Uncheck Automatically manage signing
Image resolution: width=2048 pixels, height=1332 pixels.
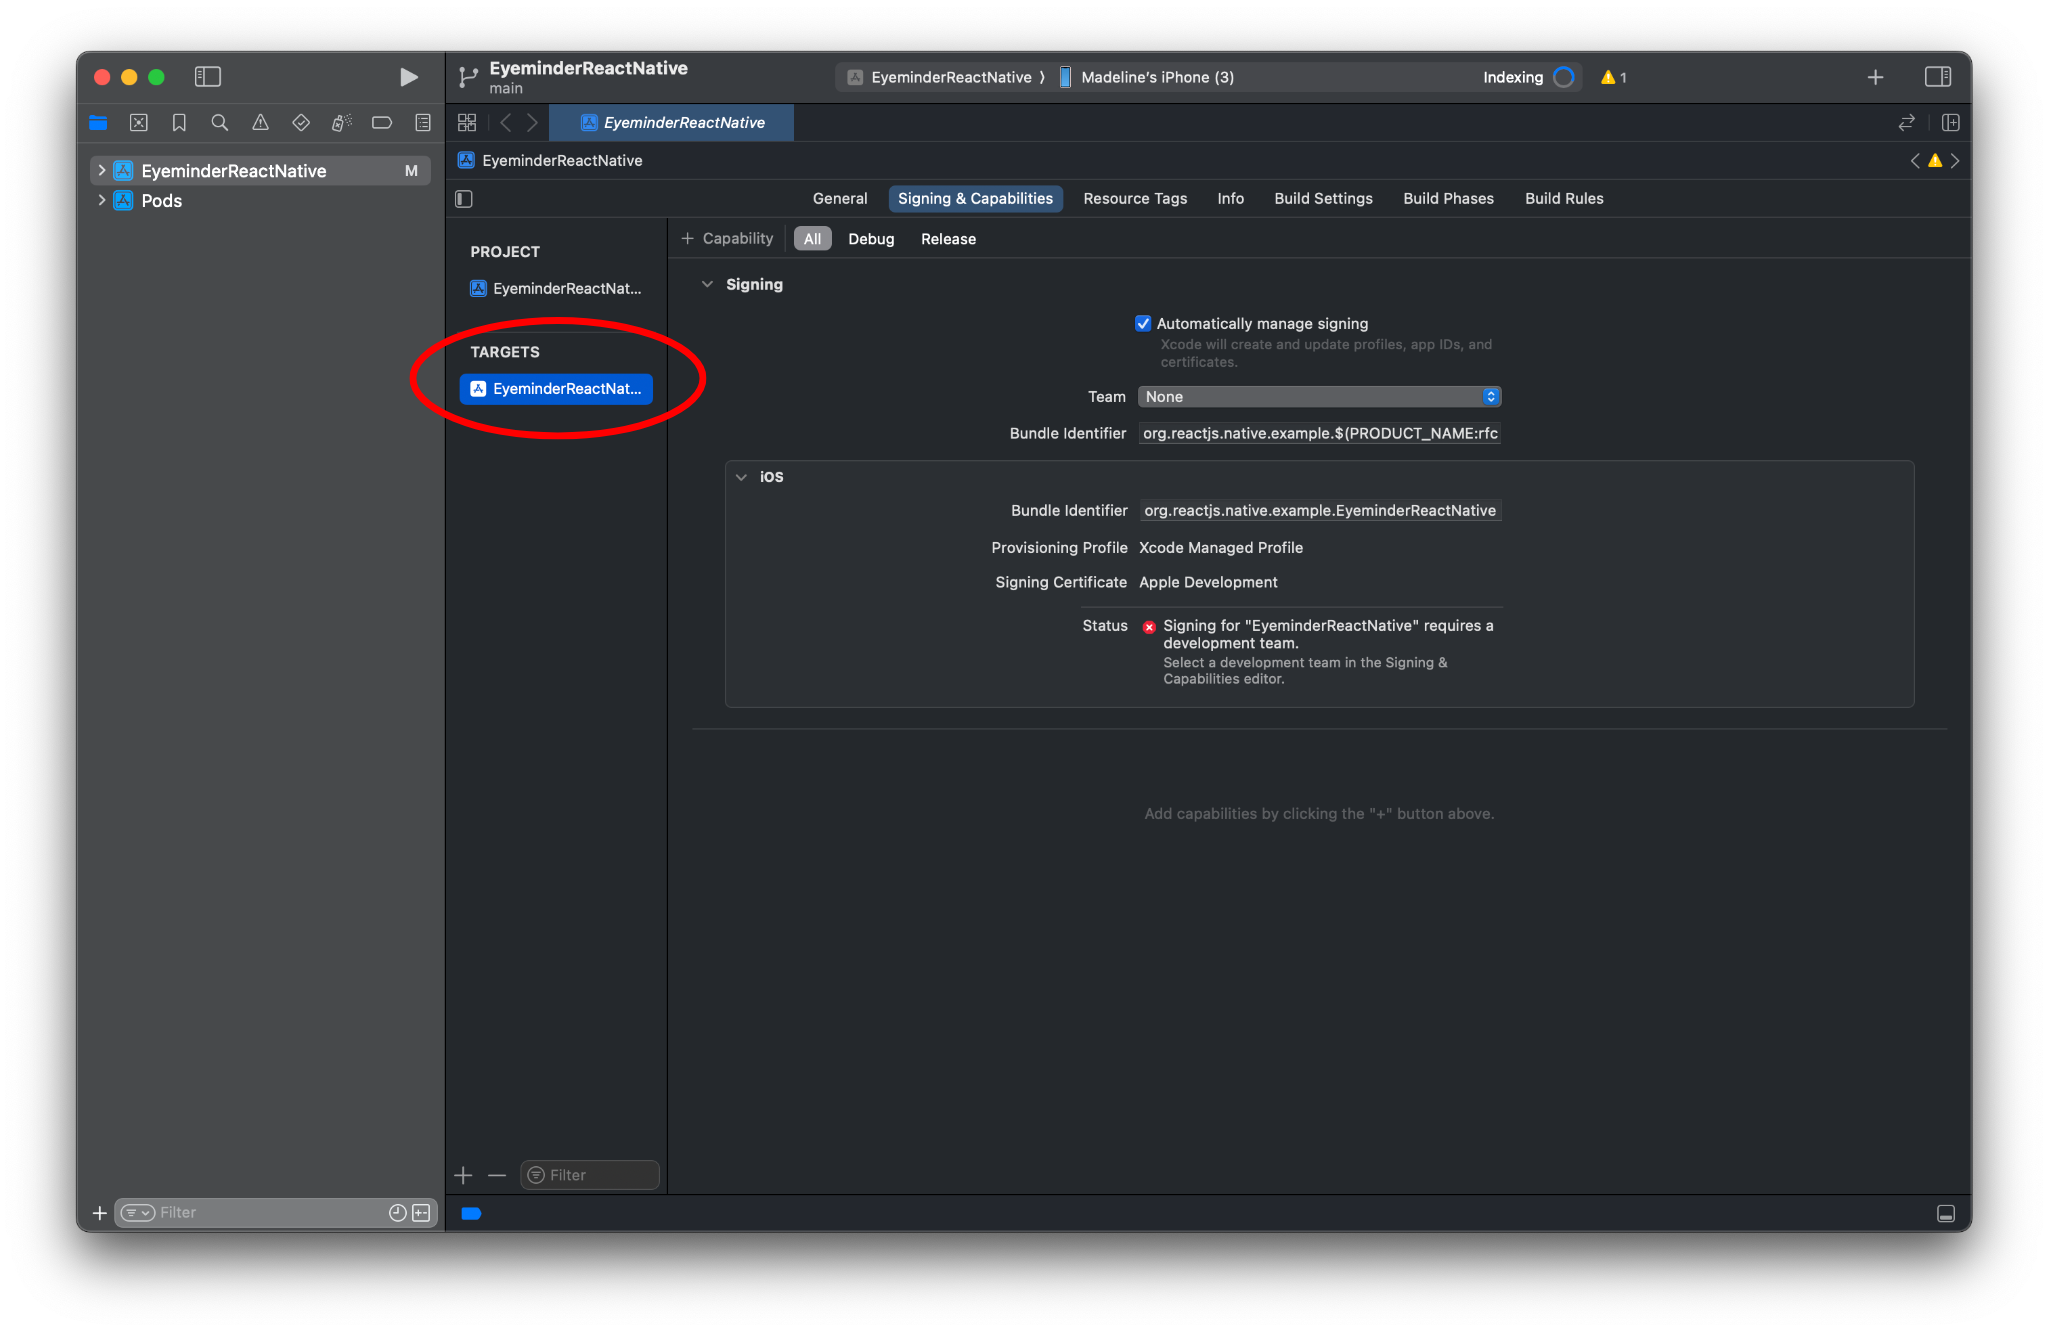click(x=1143, y=324)
